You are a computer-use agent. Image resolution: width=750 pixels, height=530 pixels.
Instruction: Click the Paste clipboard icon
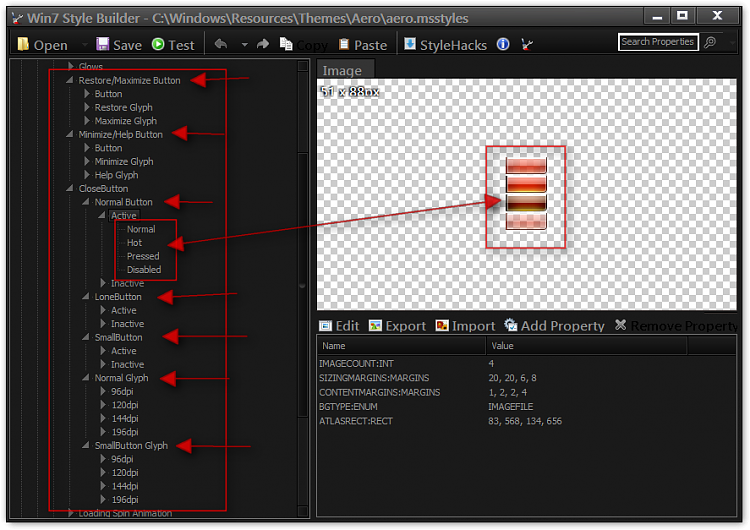[x=343, y=44]
